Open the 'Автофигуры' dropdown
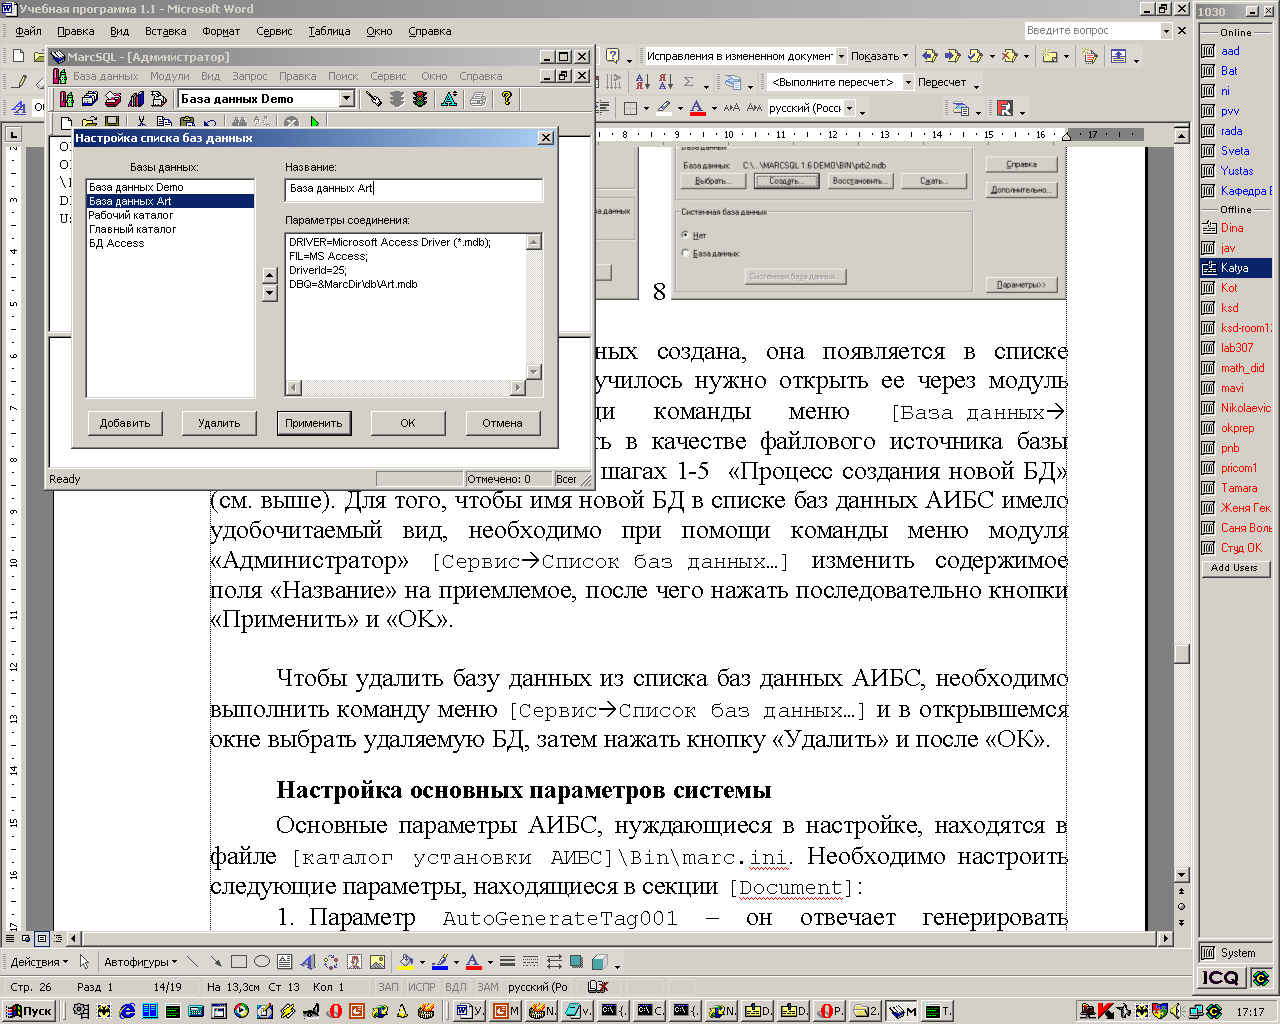Screen dimensions: 1280x1024 pos(140,962)
